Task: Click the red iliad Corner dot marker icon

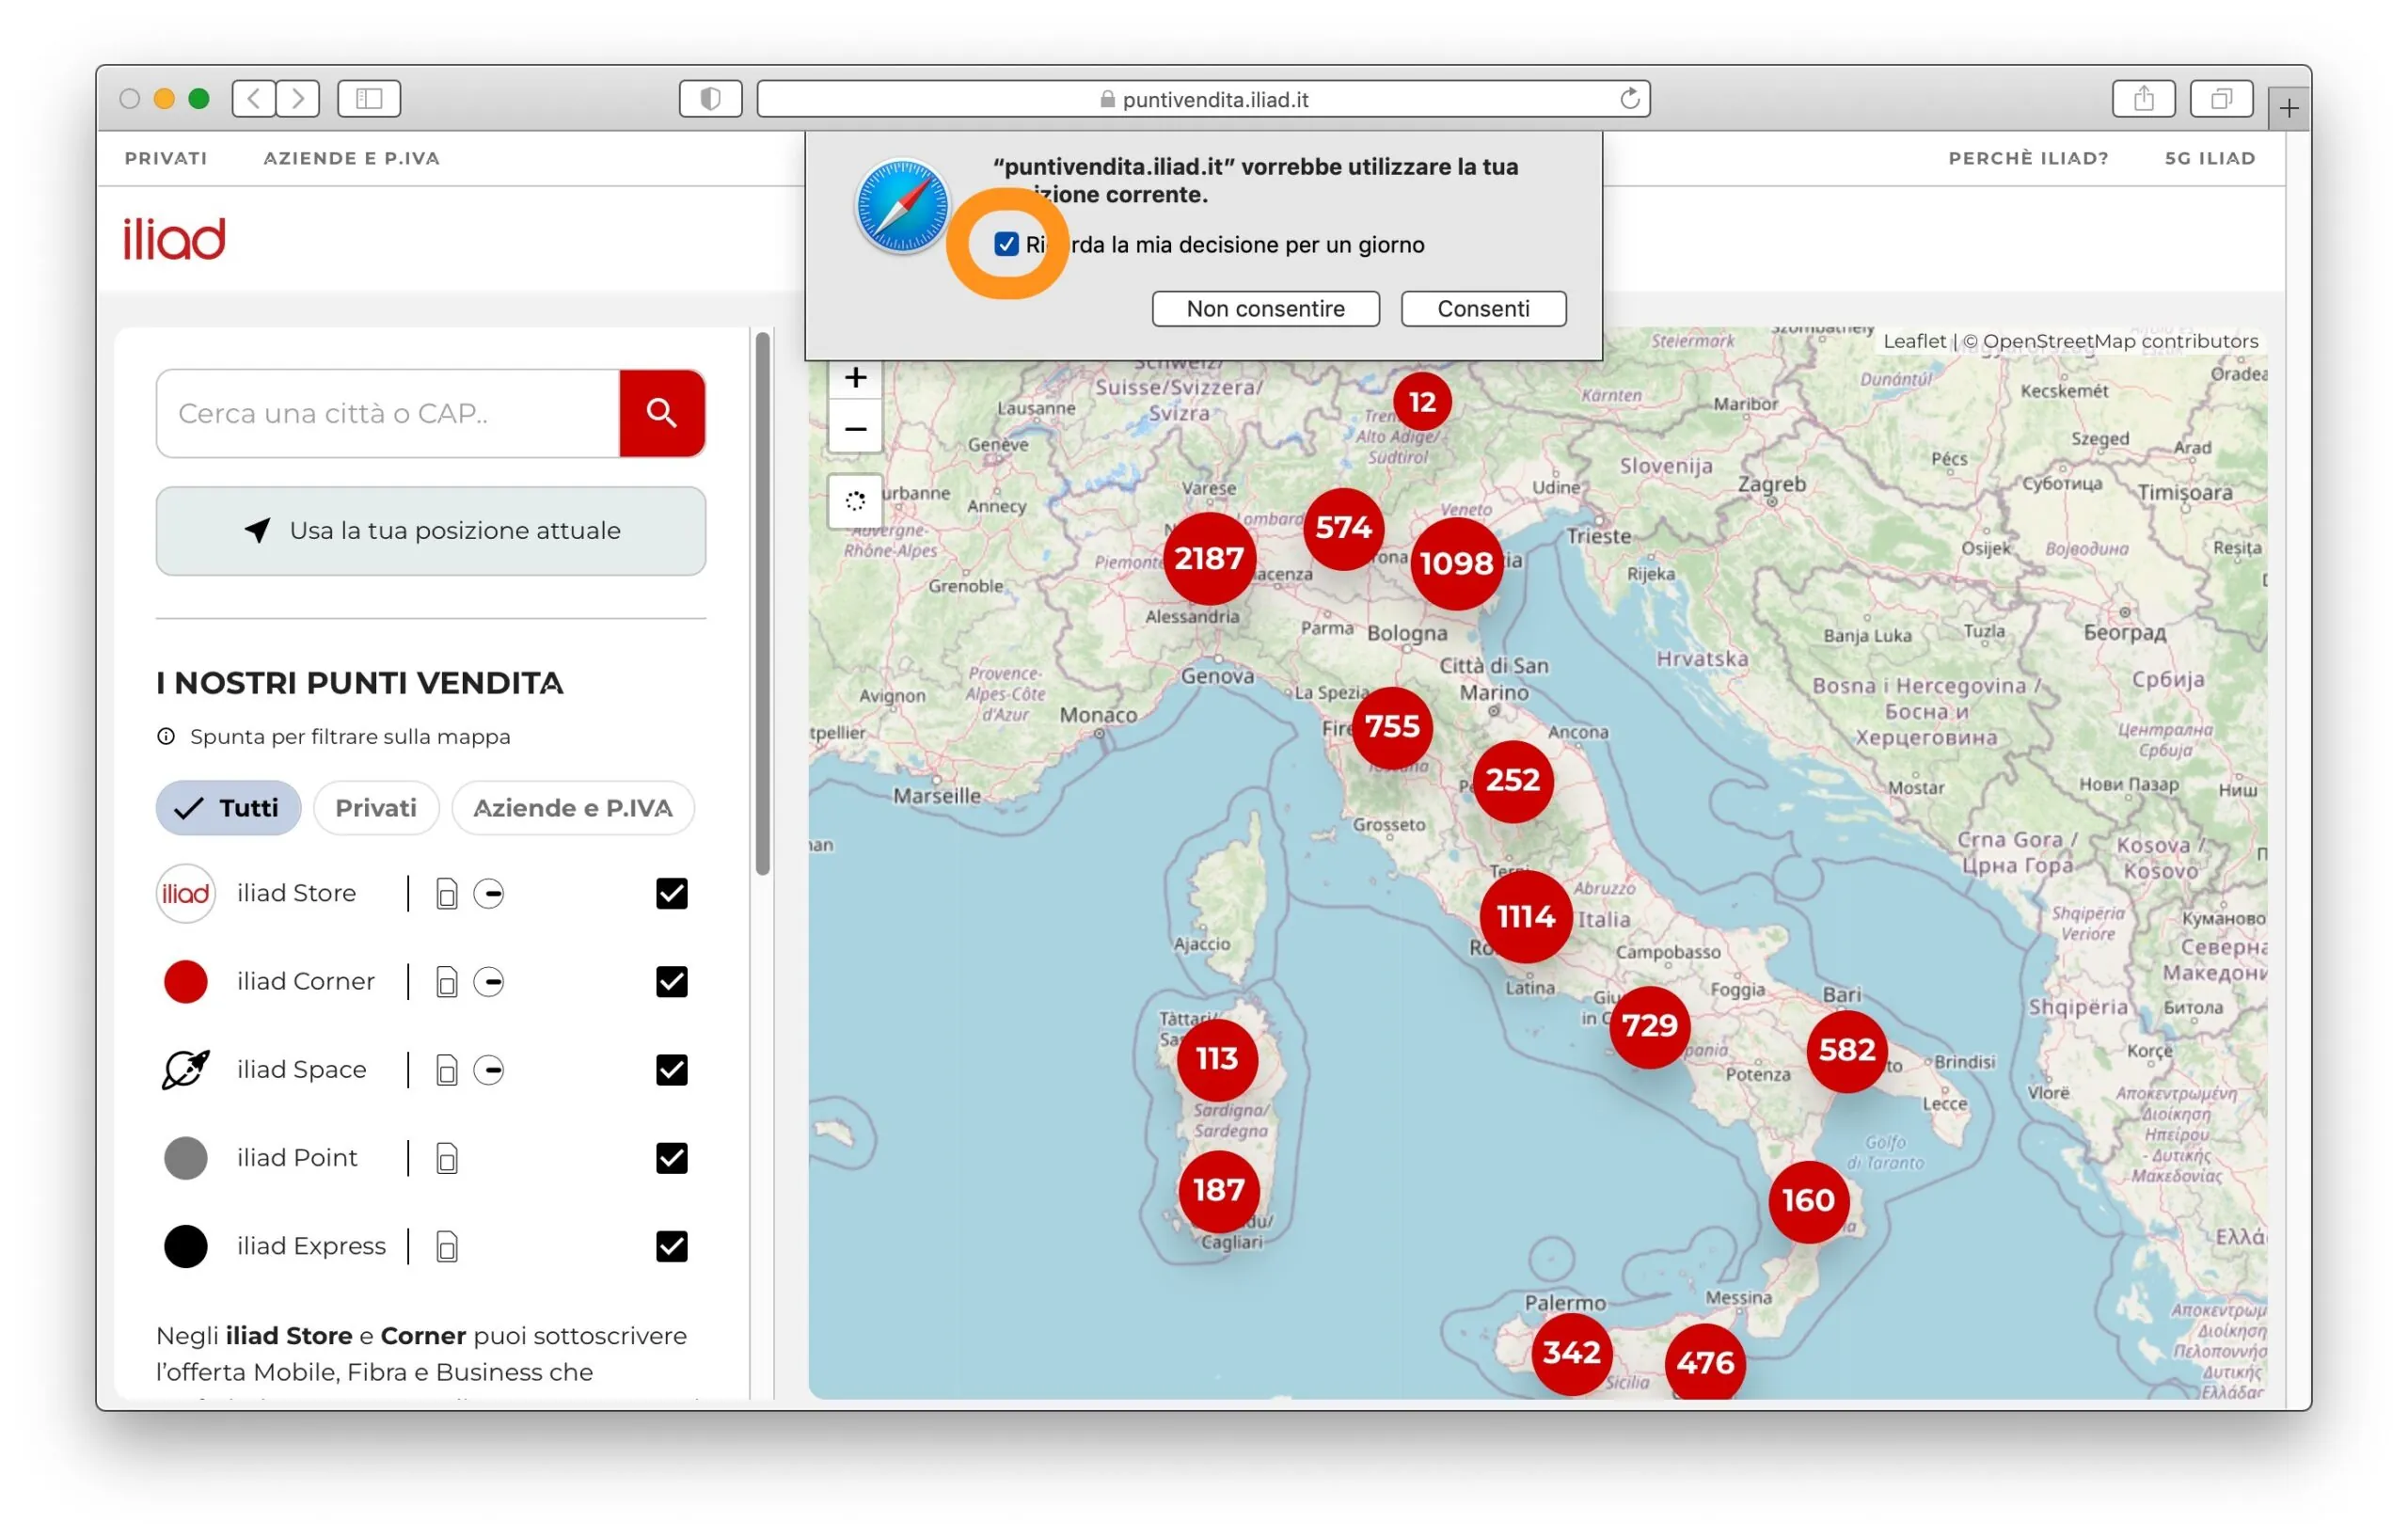Action: pyautogui.click(x=185, y=981)
